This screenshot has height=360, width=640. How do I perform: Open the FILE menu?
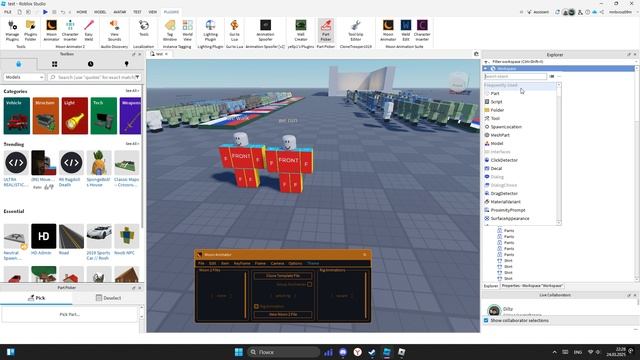(8, 12)
